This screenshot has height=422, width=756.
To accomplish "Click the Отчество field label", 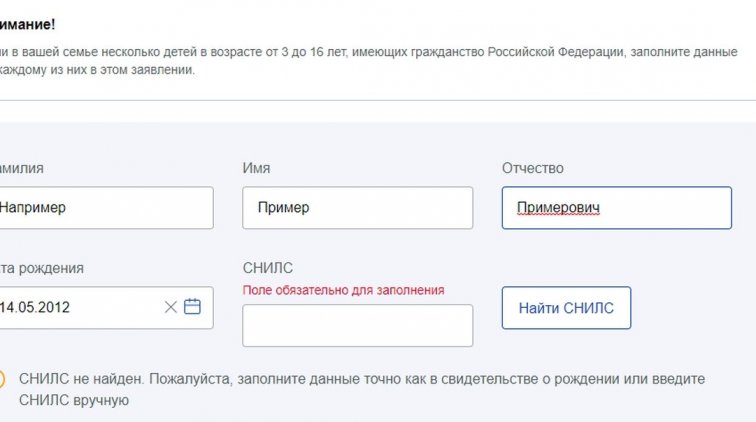I will [532, 169].
